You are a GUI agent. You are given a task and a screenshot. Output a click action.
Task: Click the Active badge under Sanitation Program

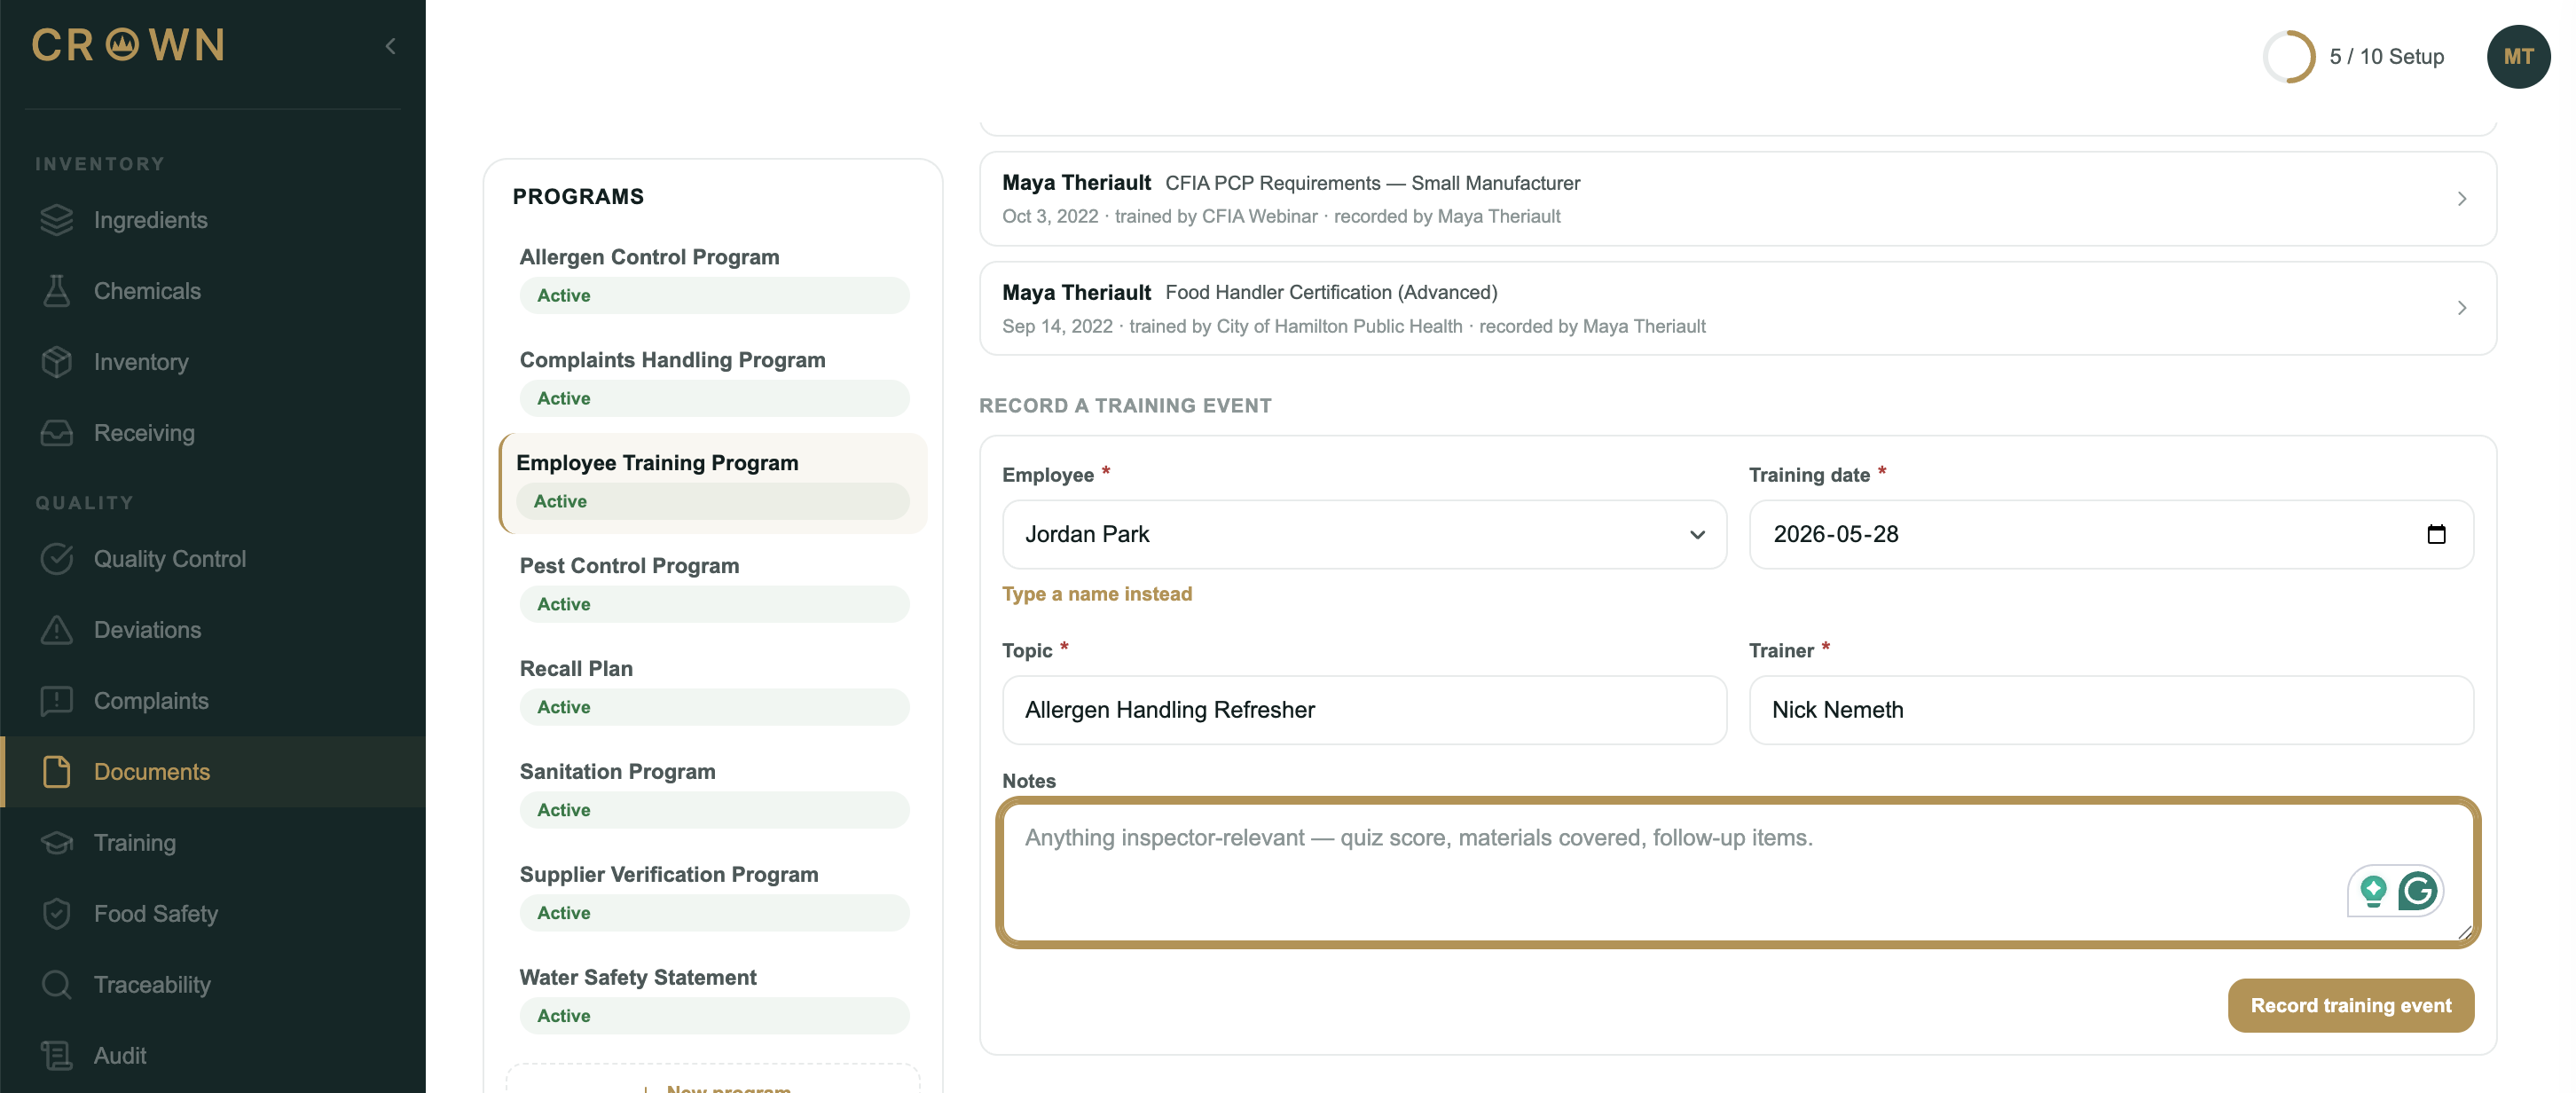pos(714,810)
